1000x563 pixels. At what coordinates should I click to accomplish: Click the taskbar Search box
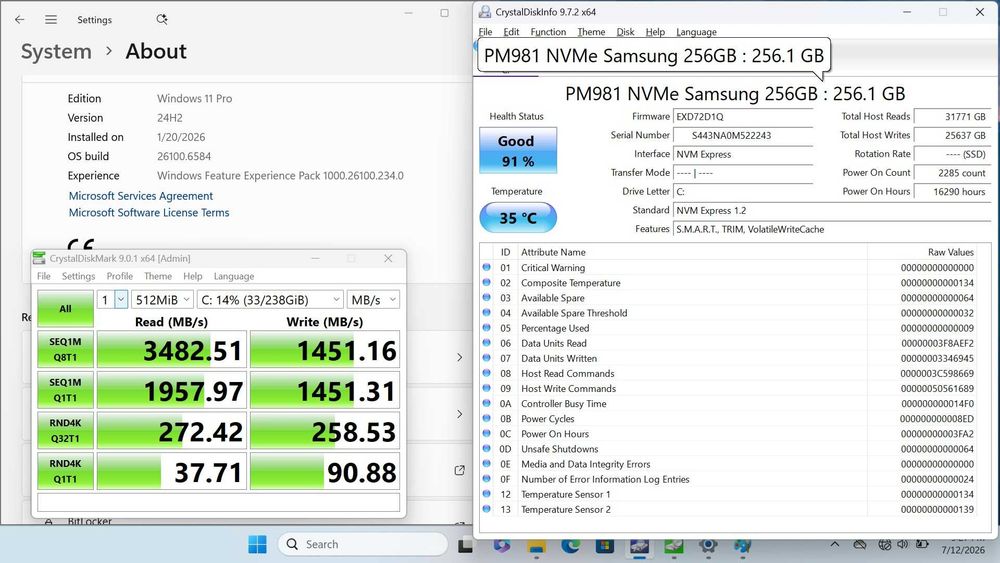[363, 545]
